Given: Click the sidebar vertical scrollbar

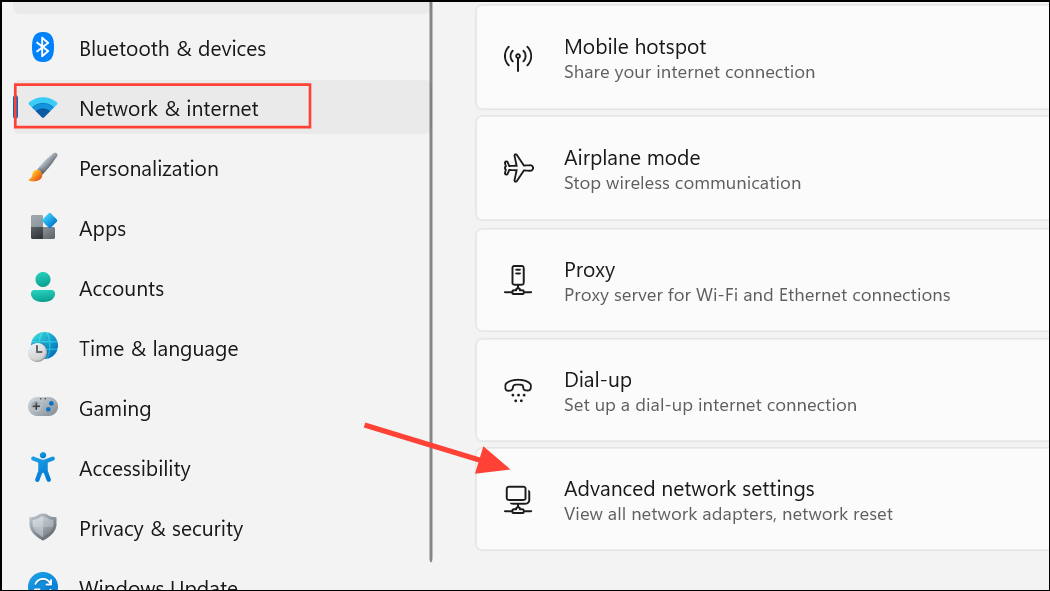Looking at the screenshot, I should 431,281.
